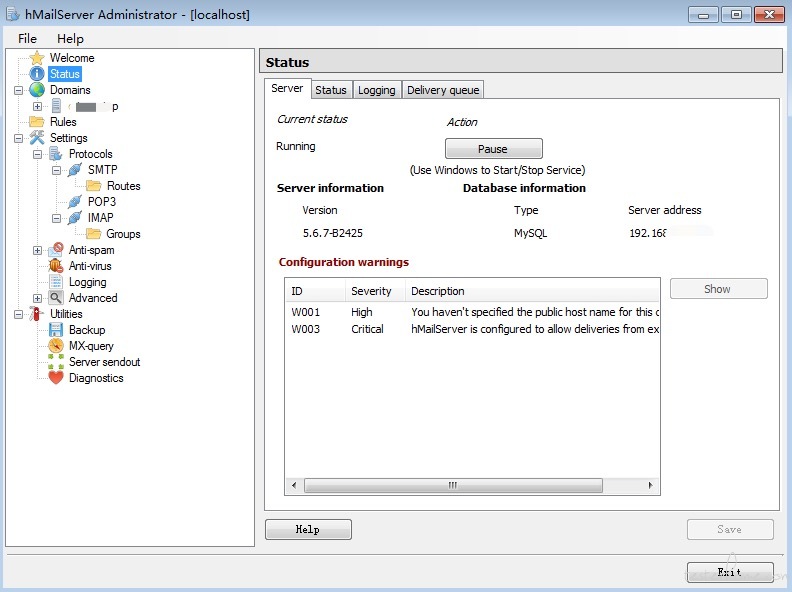Click the Rules folder icon
The width and height of the screenshot is (792, 592).
tap(37, 122)
